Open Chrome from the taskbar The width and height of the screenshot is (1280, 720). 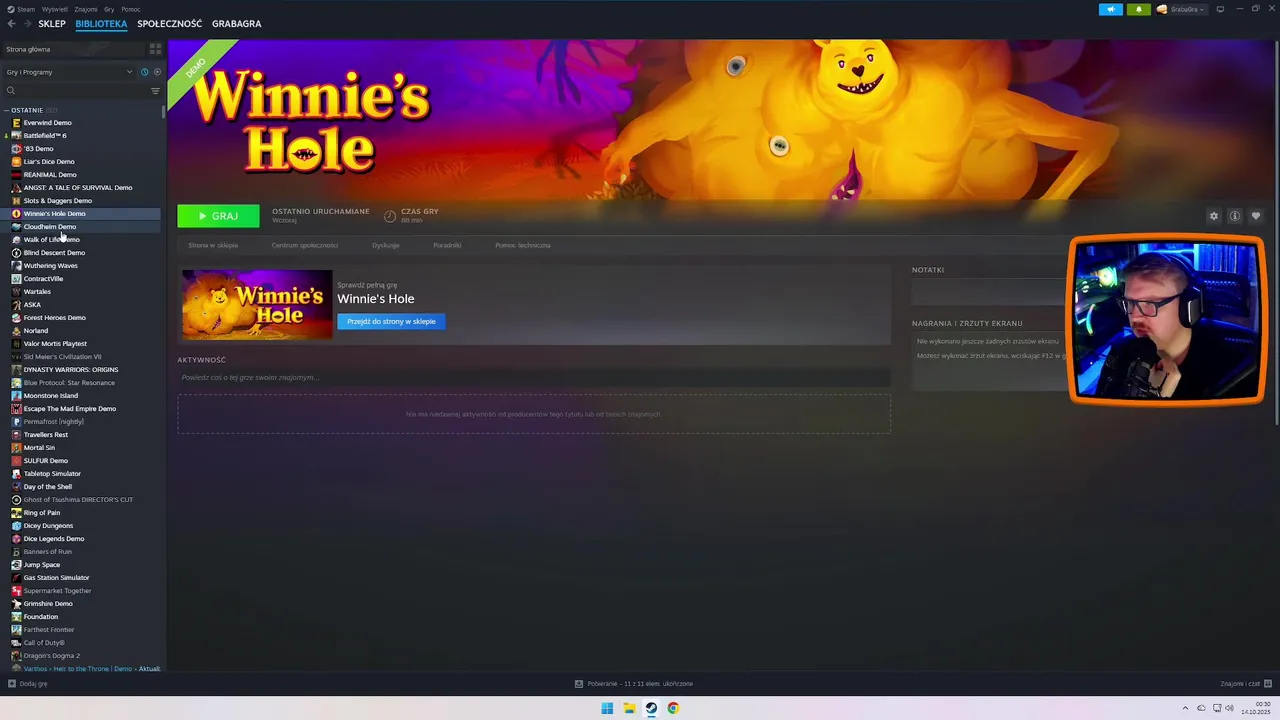click(x=673, y=708)
